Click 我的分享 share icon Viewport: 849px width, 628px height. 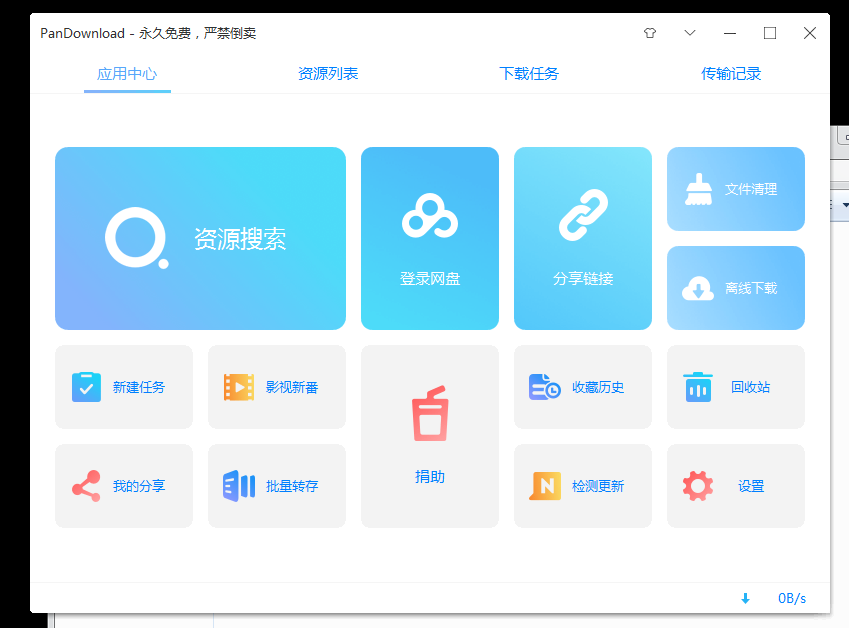coord(87,486)
